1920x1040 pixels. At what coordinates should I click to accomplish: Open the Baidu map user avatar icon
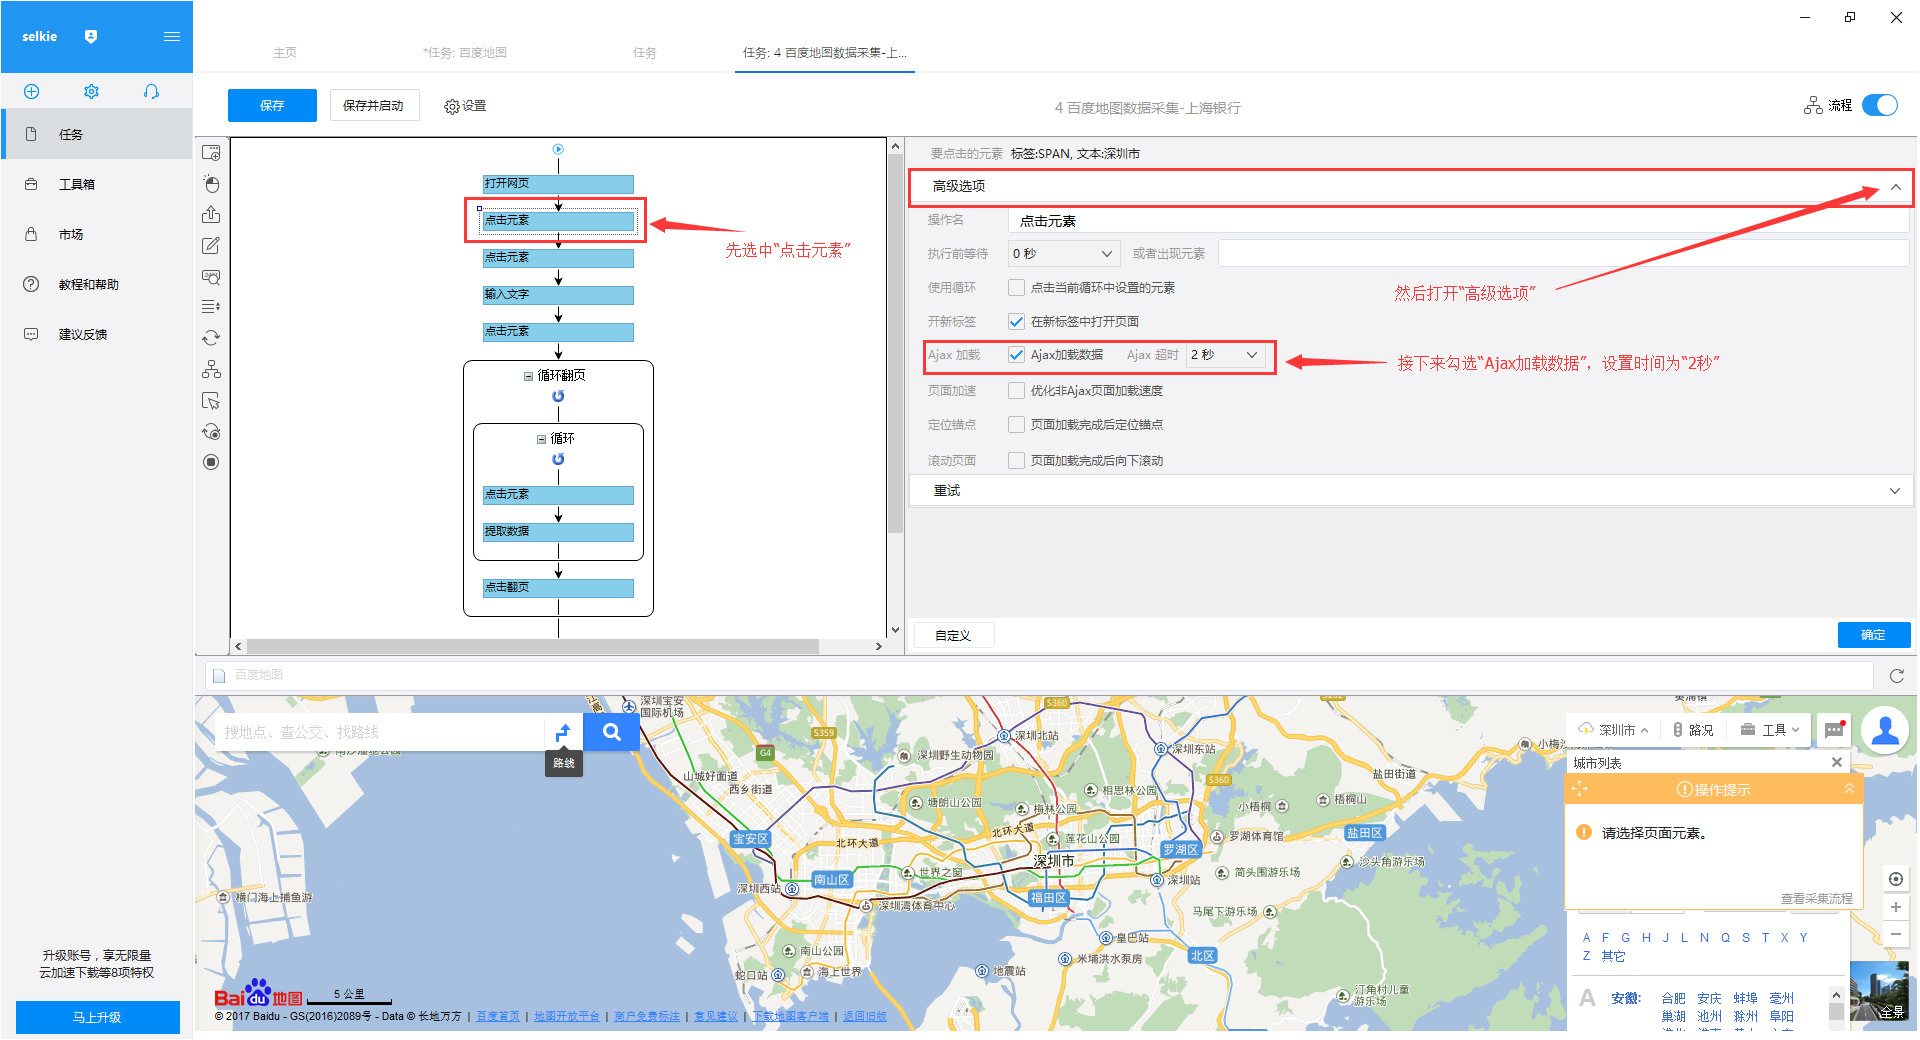1885,730
